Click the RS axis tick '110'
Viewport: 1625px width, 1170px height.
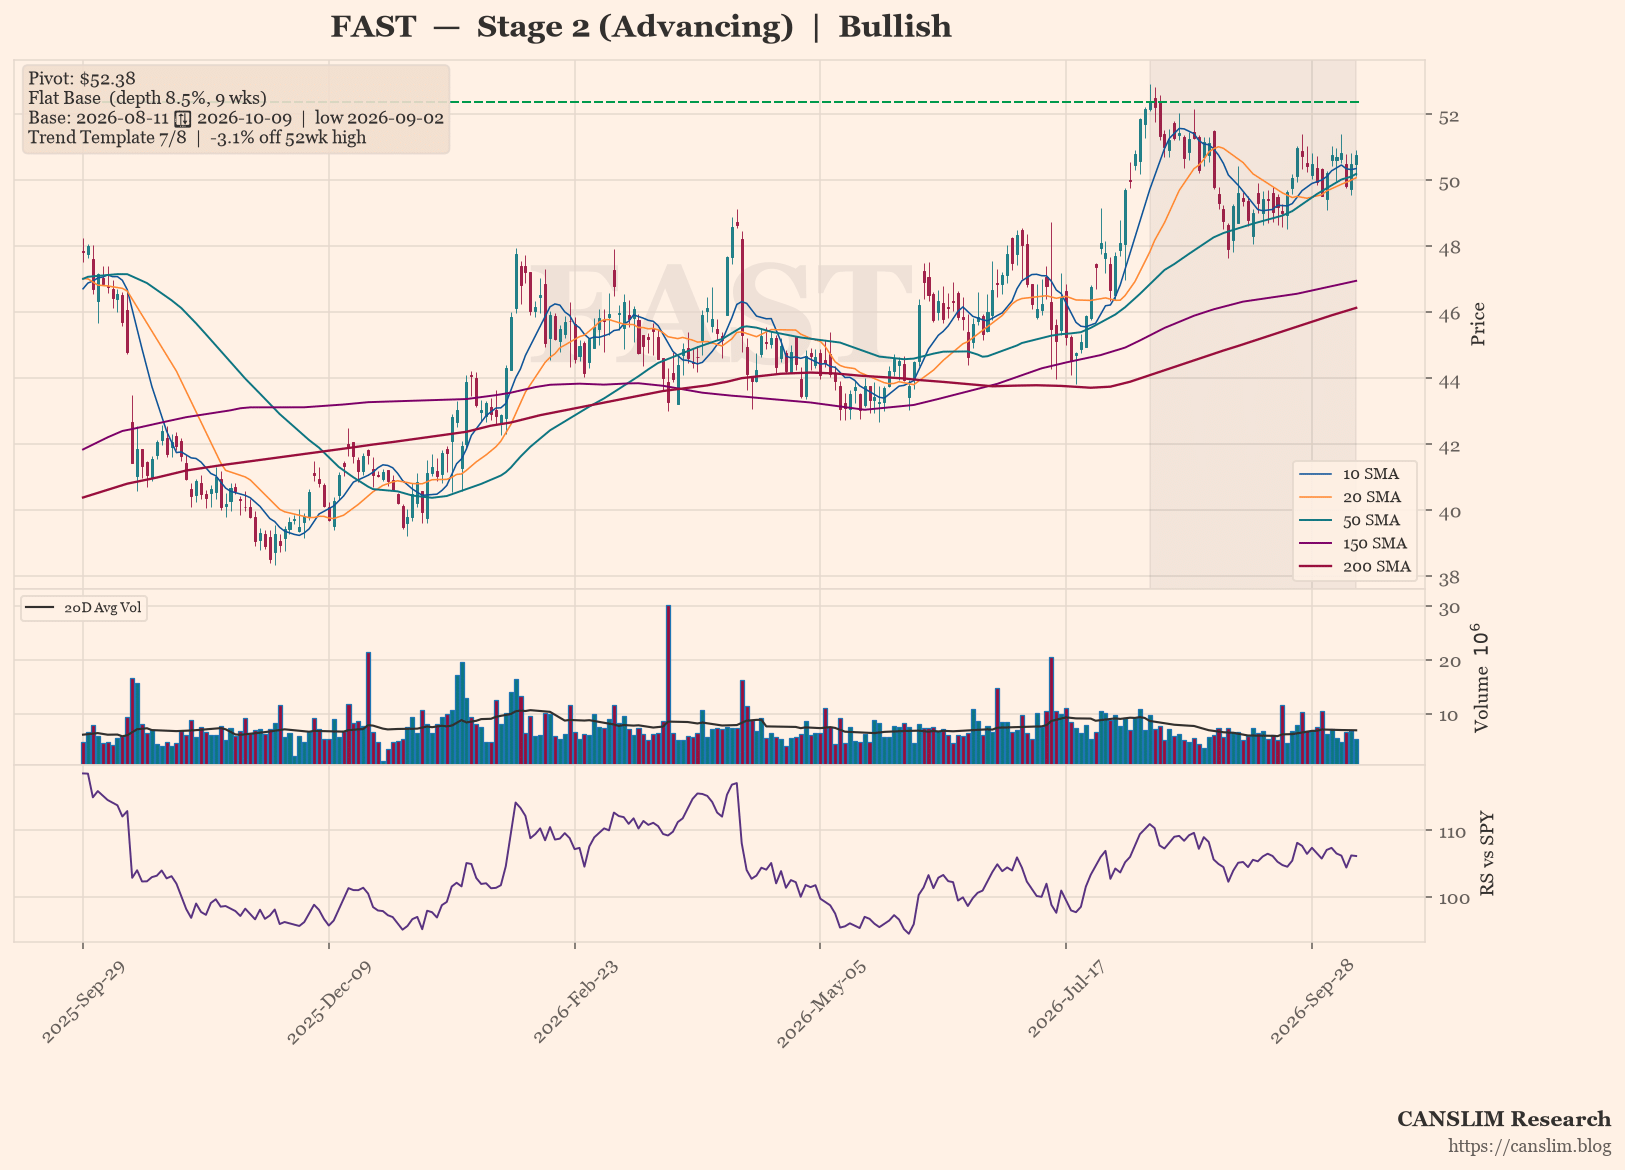[x=1452, y=832]
